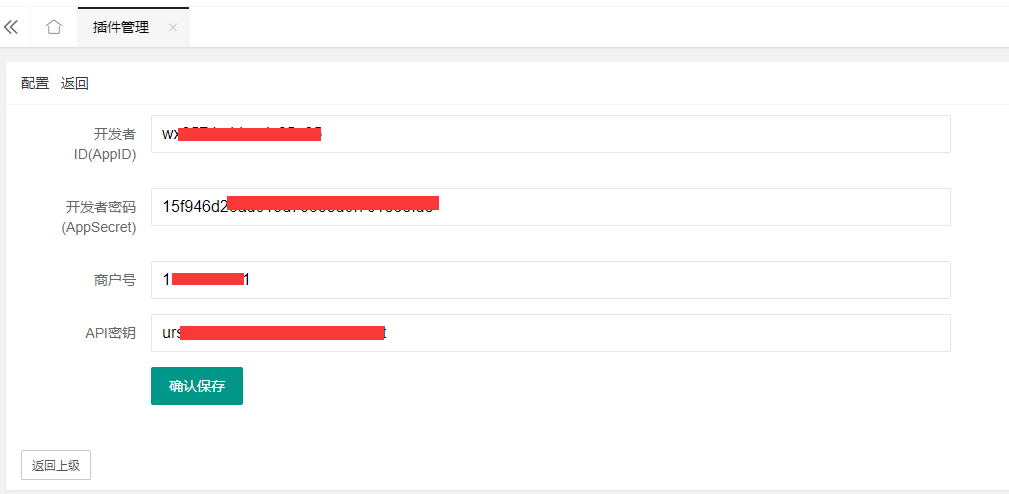The width and height of the screenshot is (1009, 494).
Task: Focus the API密钥 input field
Action: click(x=551, y=333)
